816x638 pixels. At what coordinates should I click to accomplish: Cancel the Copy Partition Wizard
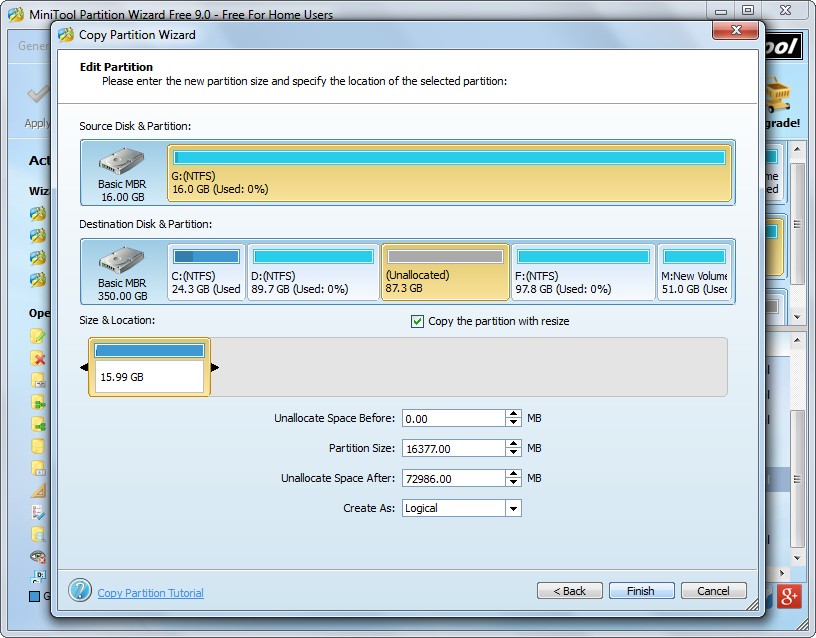pos(713,591)
